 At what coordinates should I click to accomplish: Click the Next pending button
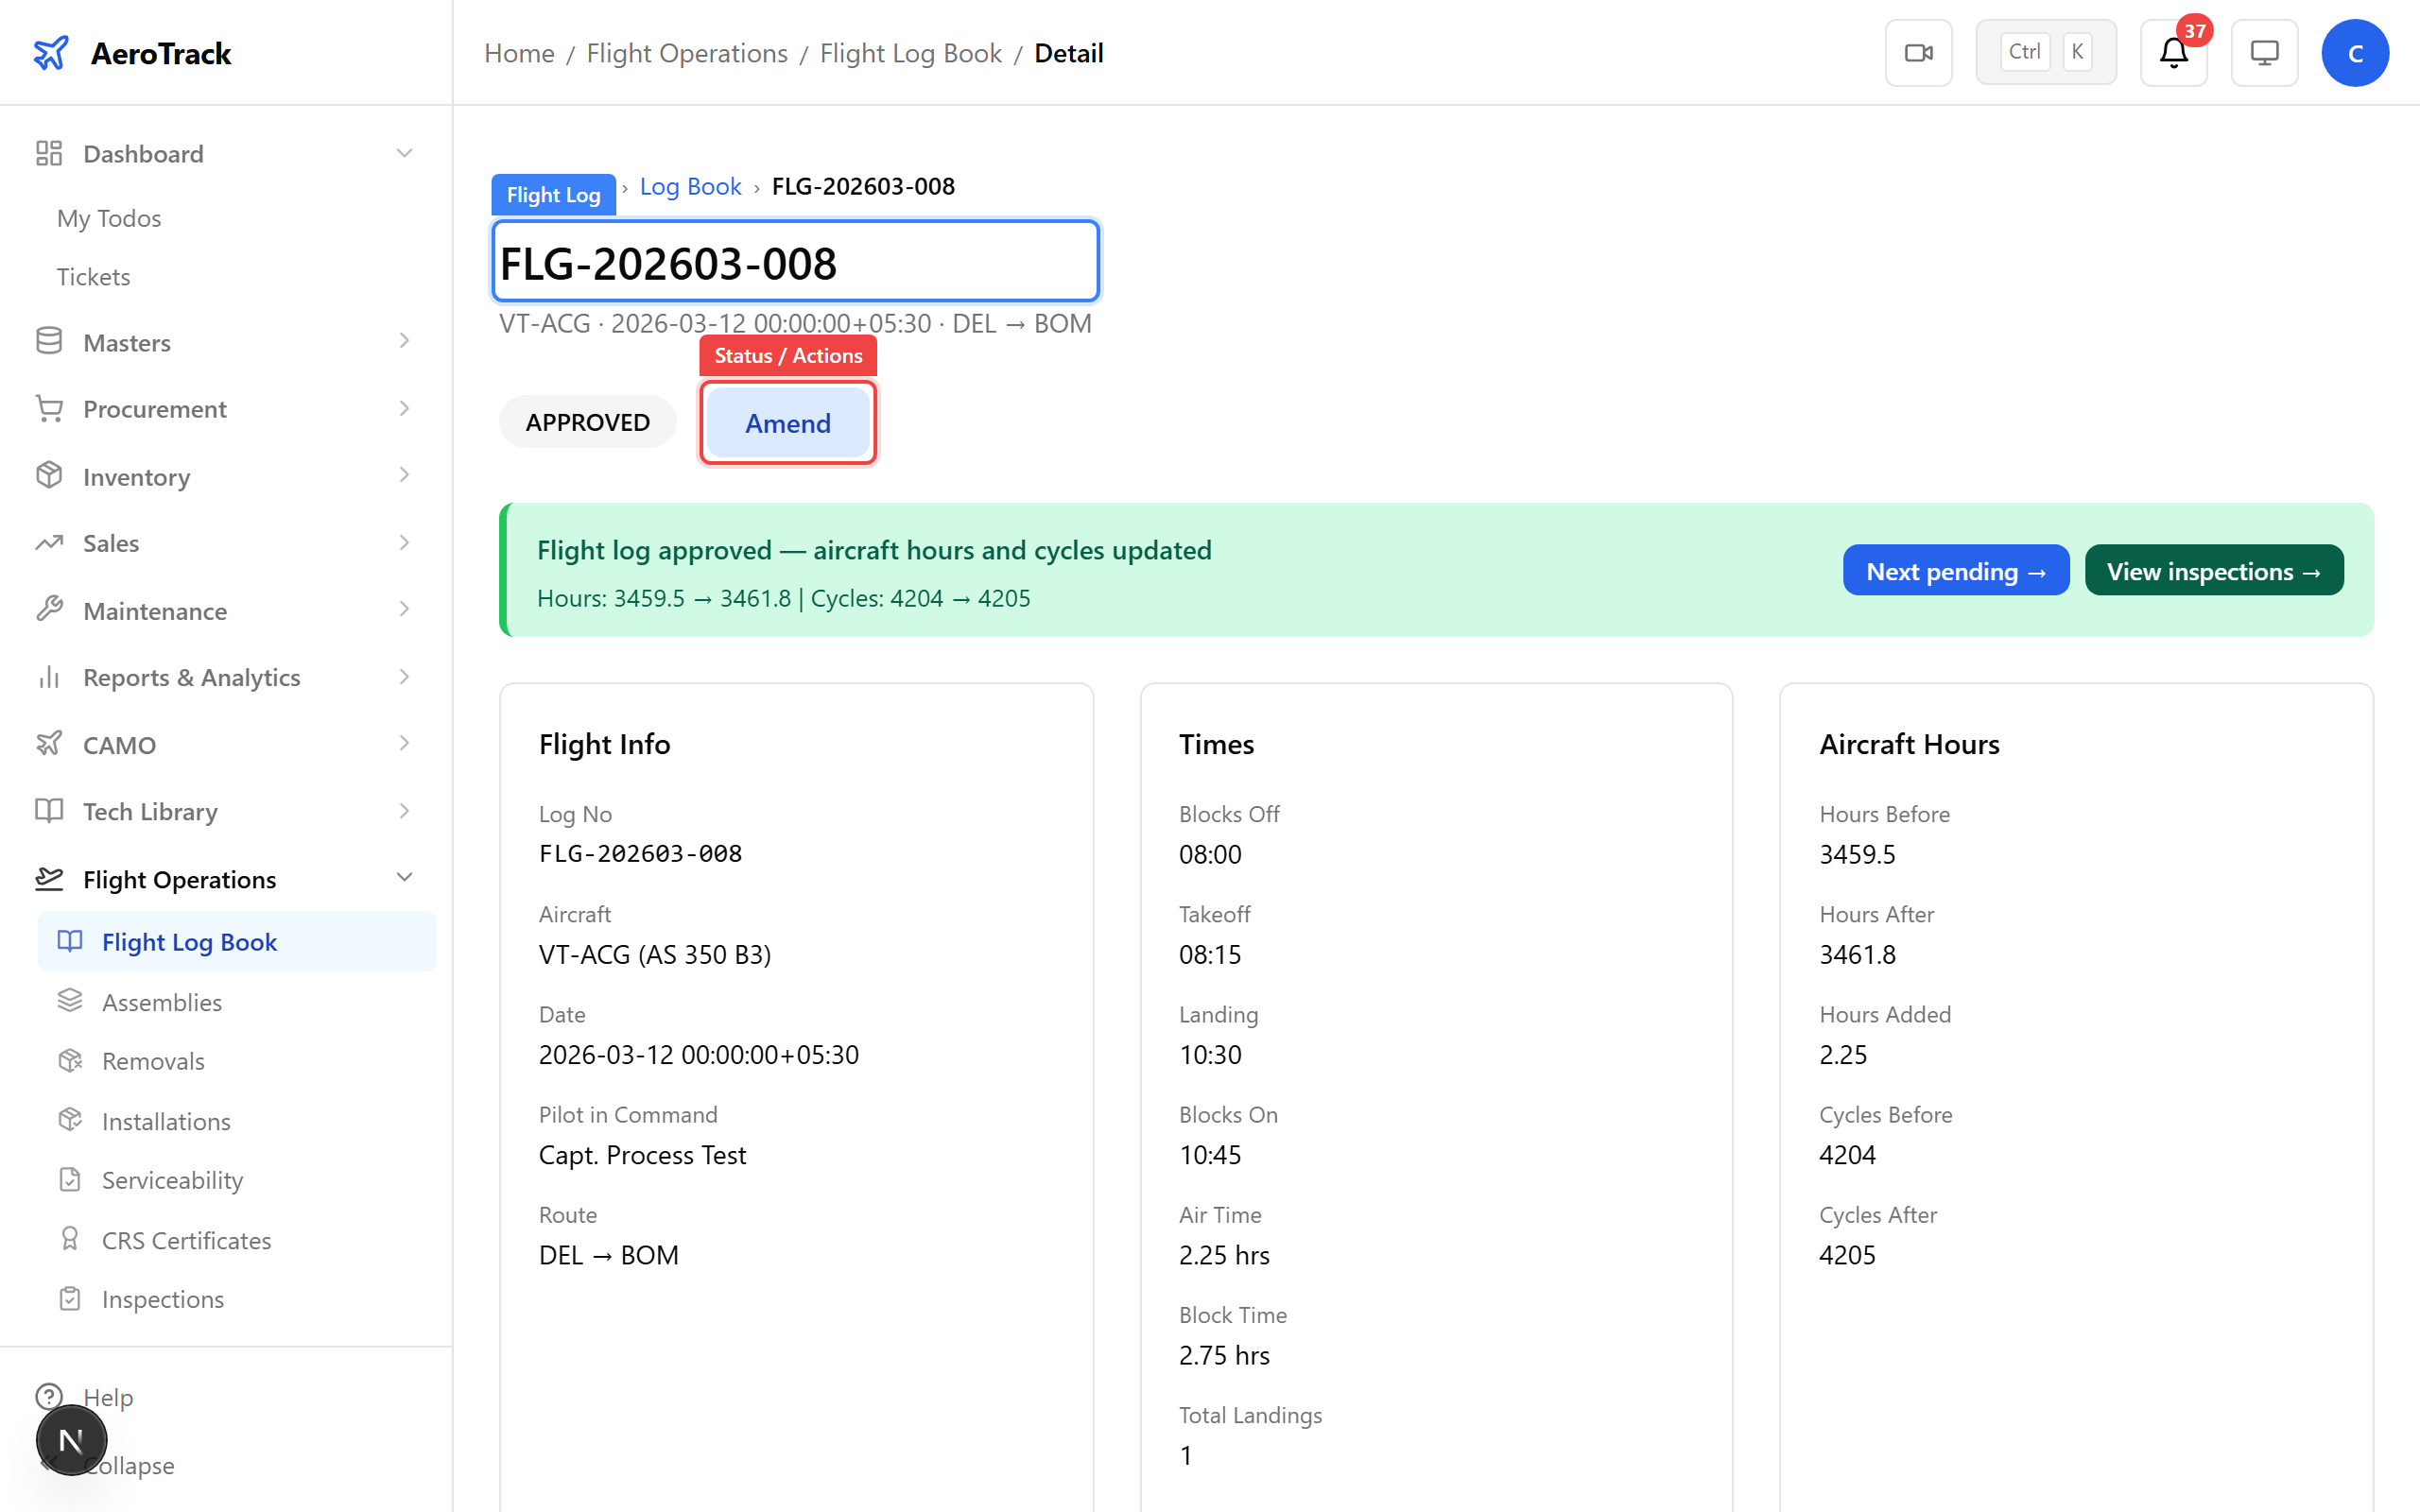pyautogui.click(x=1956, y=570)
